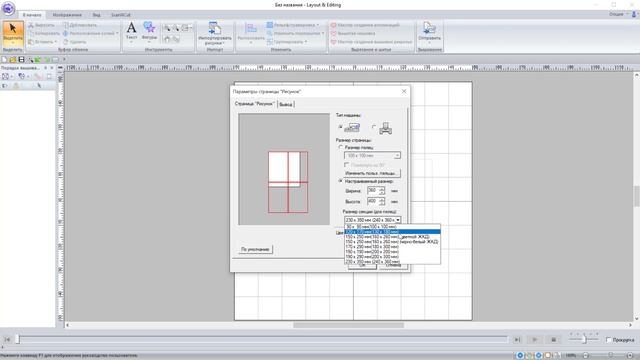Click the Расположить arrange icon
The image size is (640, 360).
(x=251, y=33)
